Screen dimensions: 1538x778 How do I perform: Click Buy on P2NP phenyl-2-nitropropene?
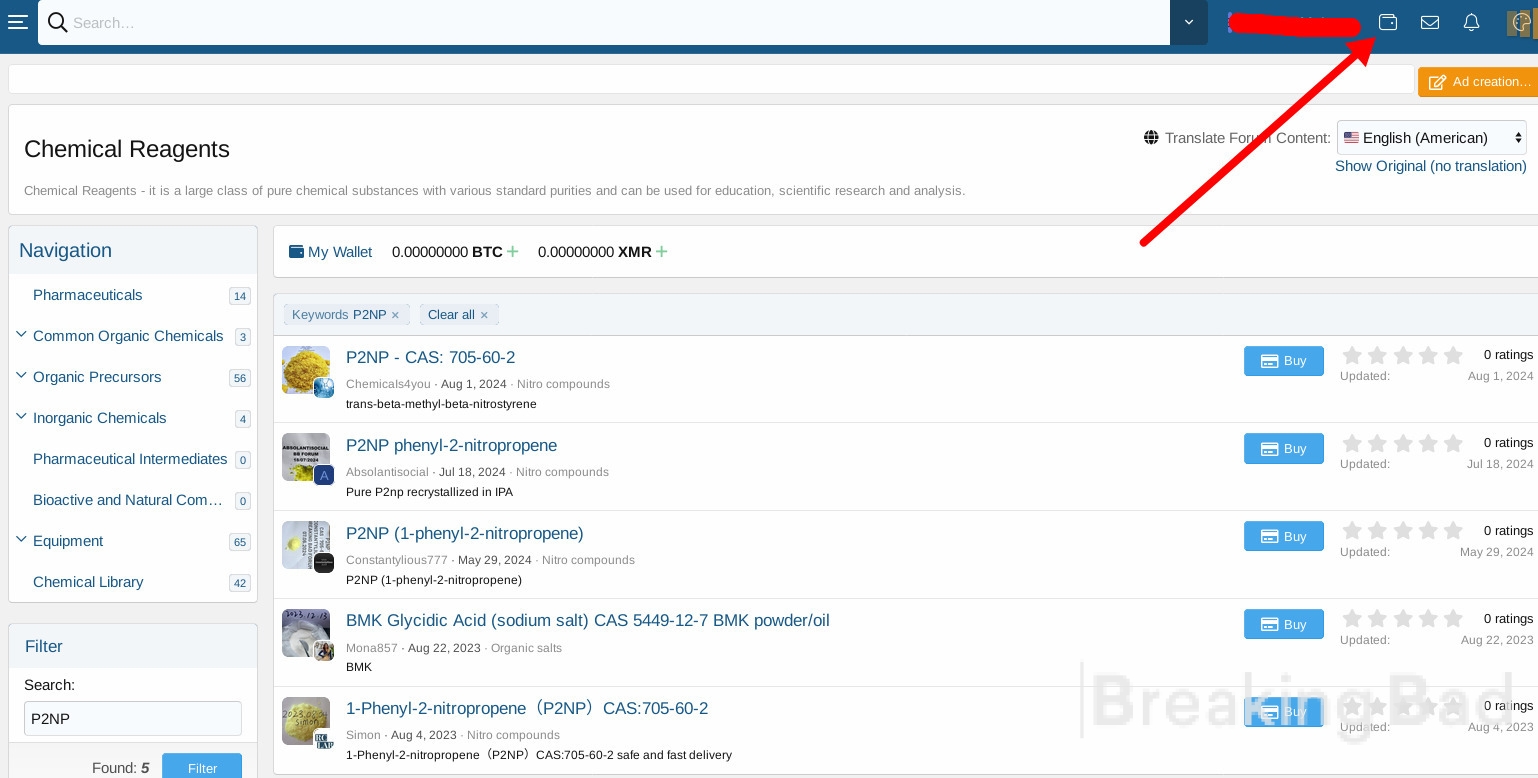click(1284, 449)
